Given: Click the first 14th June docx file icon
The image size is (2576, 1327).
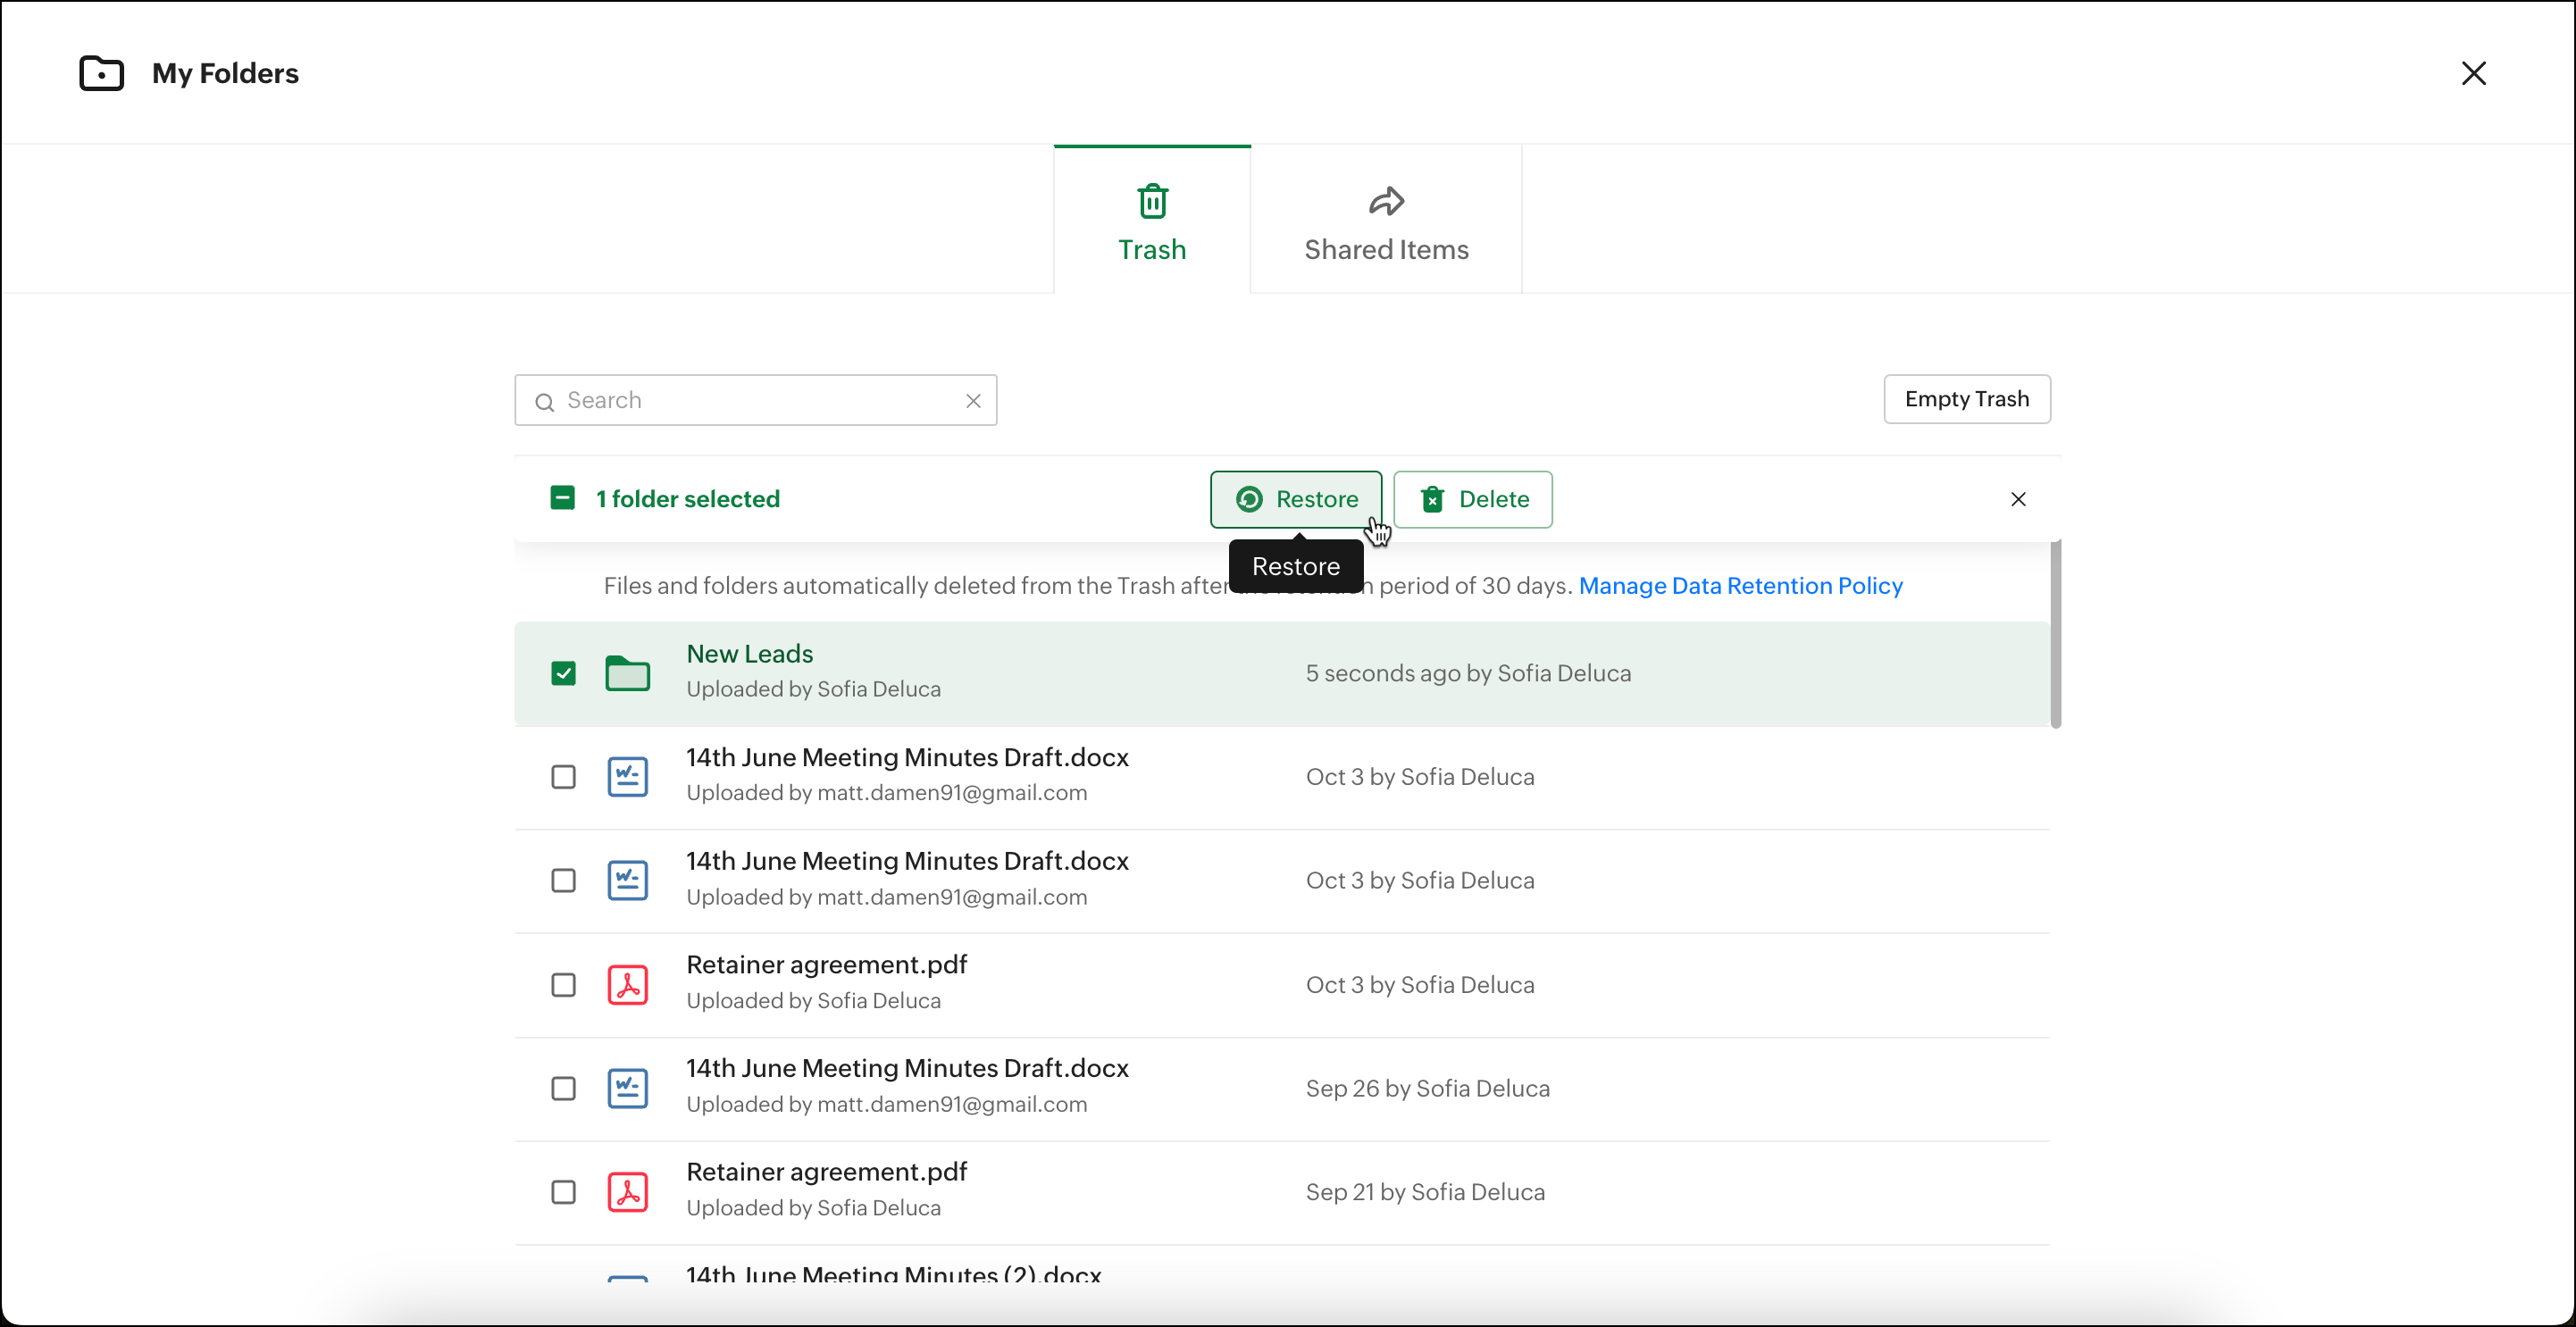Looking at the screenshot, I should (x=627, y=777).
